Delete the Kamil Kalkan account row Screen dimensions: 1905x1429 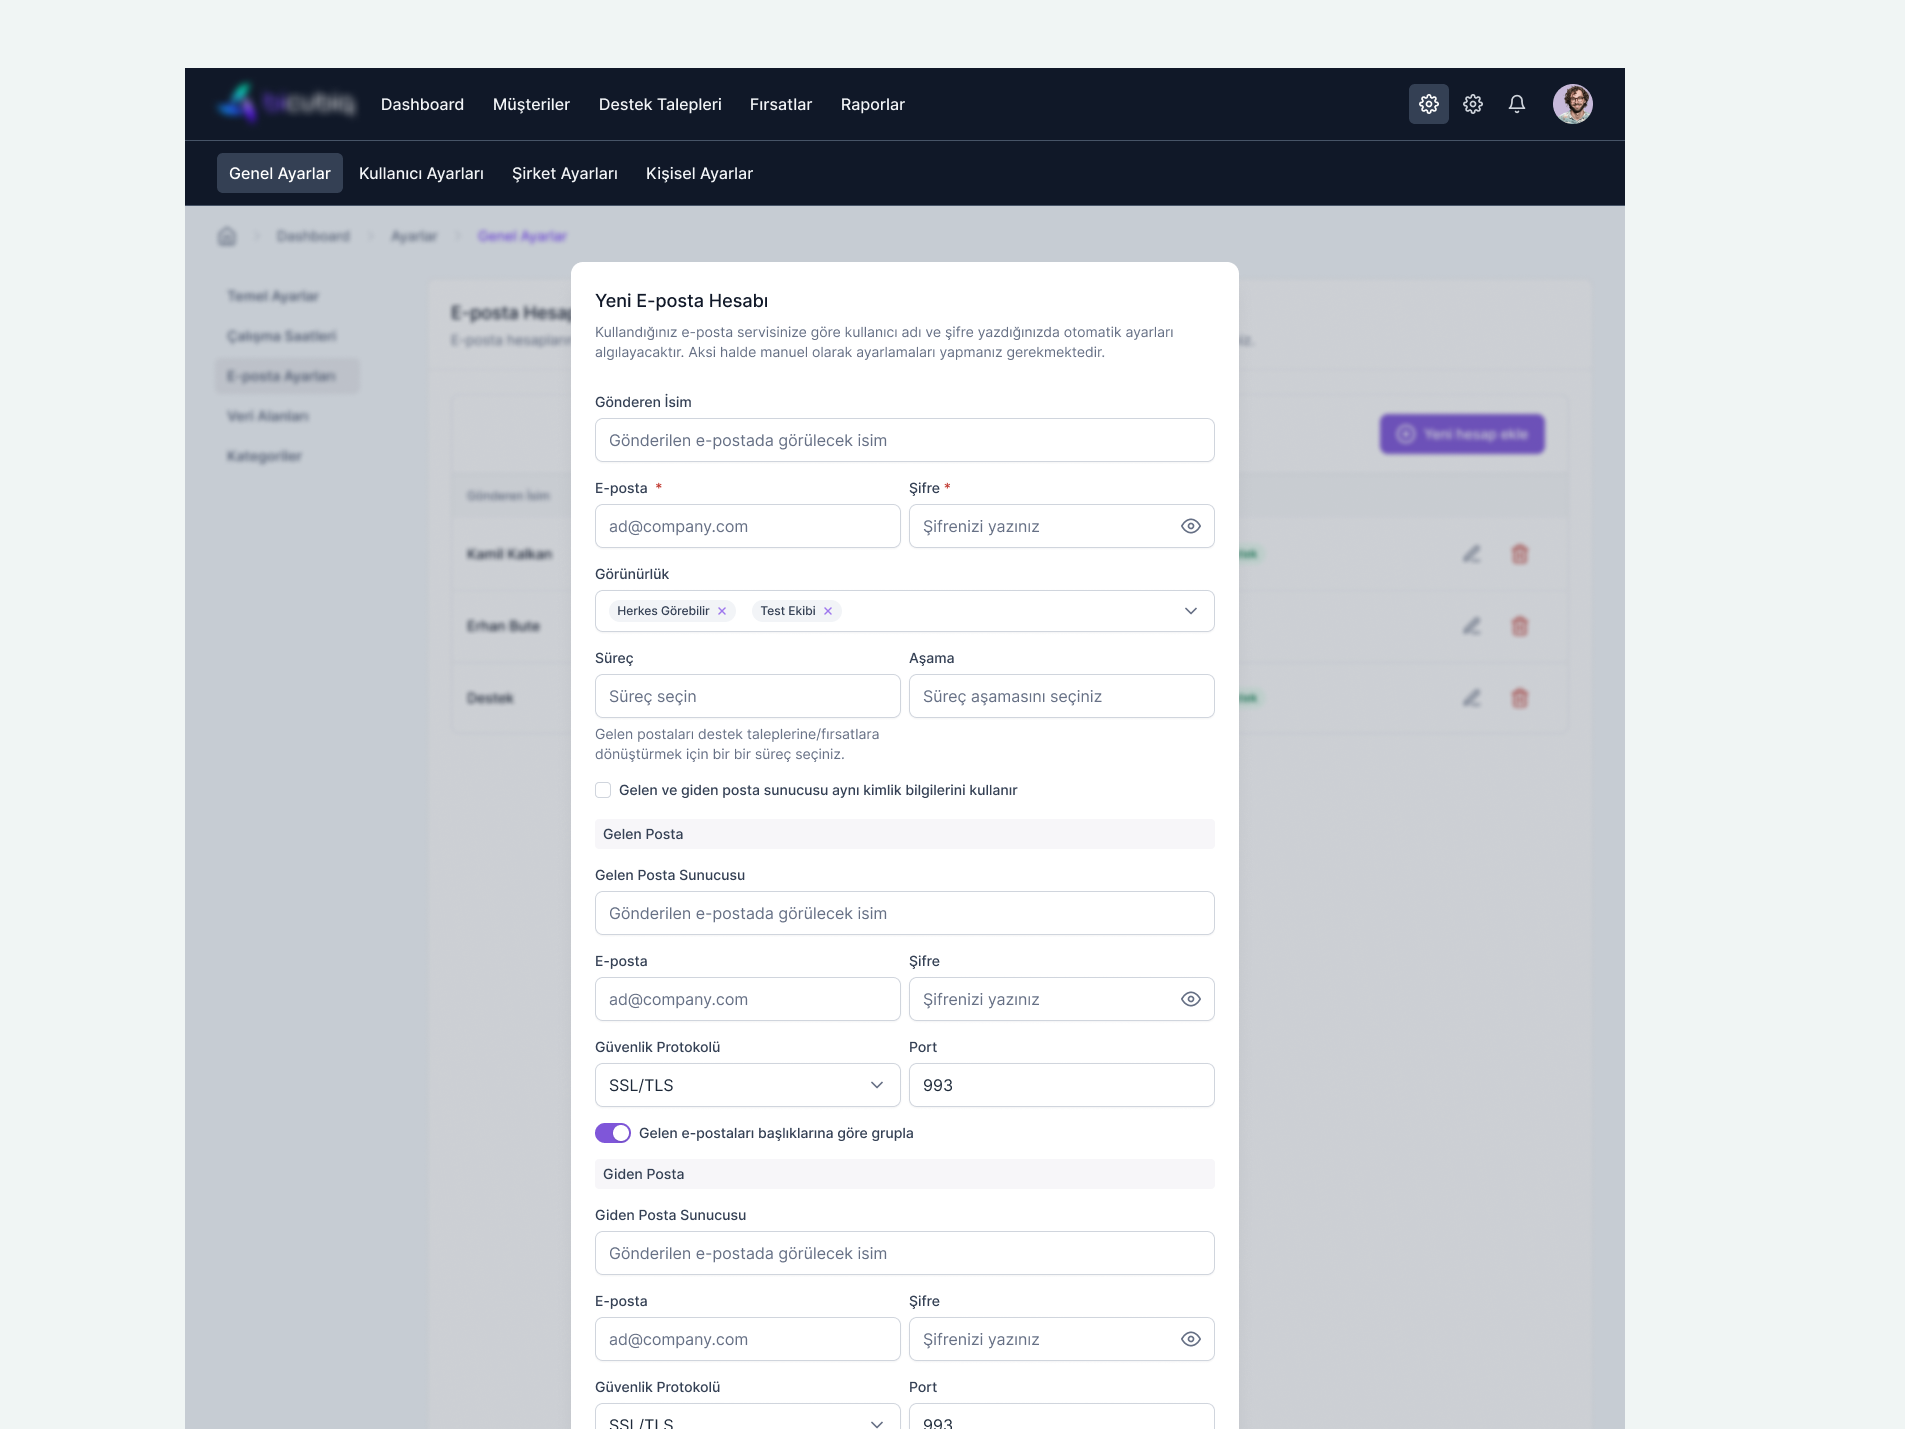[x=1519, y=554]
